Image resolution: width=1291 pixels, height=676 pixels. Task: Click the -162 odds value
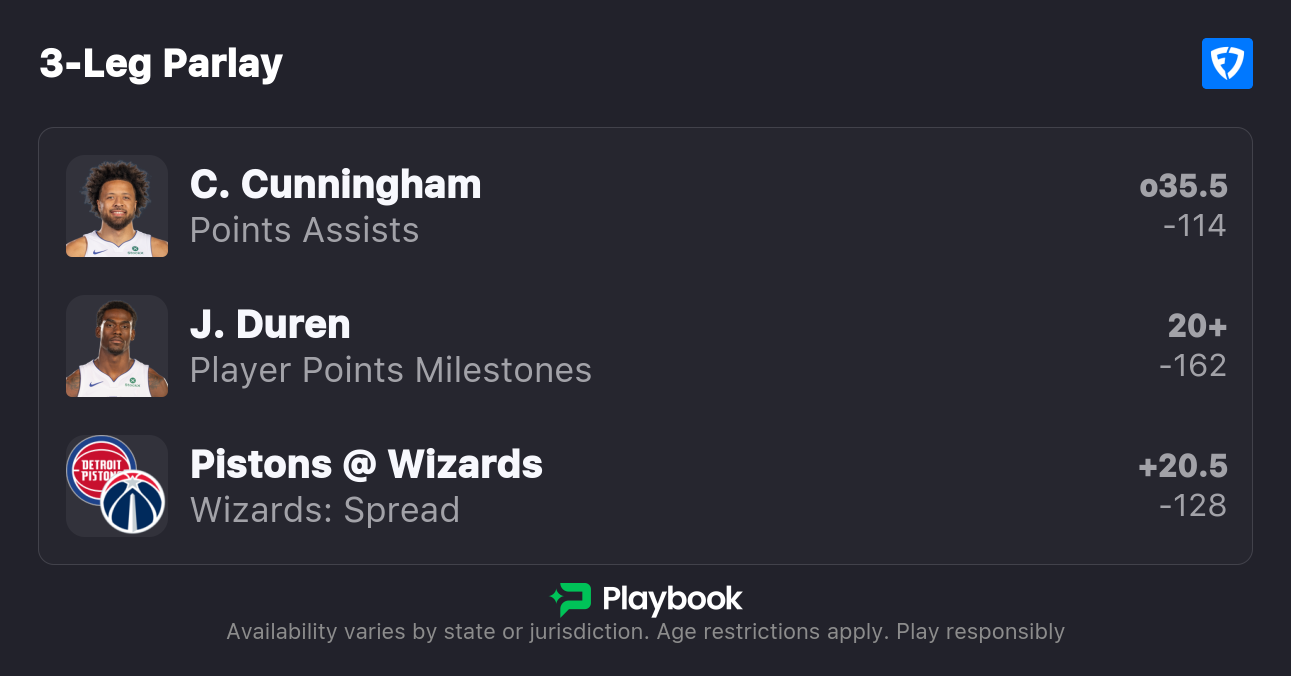point(1192,366)
